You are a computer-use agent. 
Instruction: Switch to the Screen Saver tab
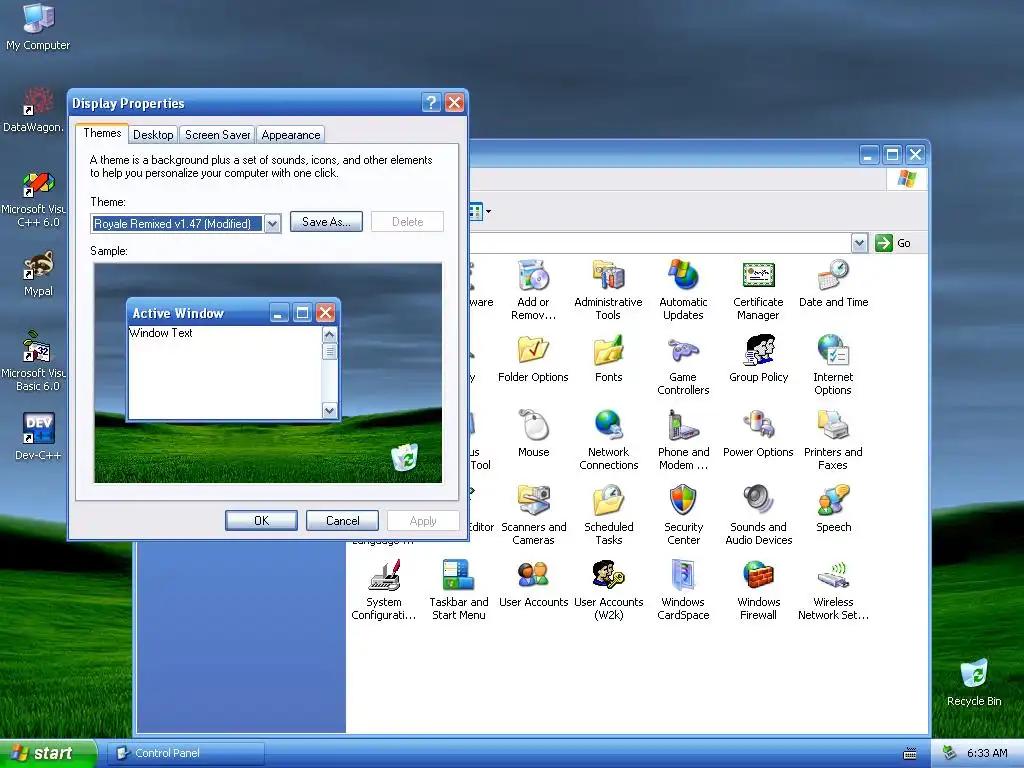tap(217, 135)
